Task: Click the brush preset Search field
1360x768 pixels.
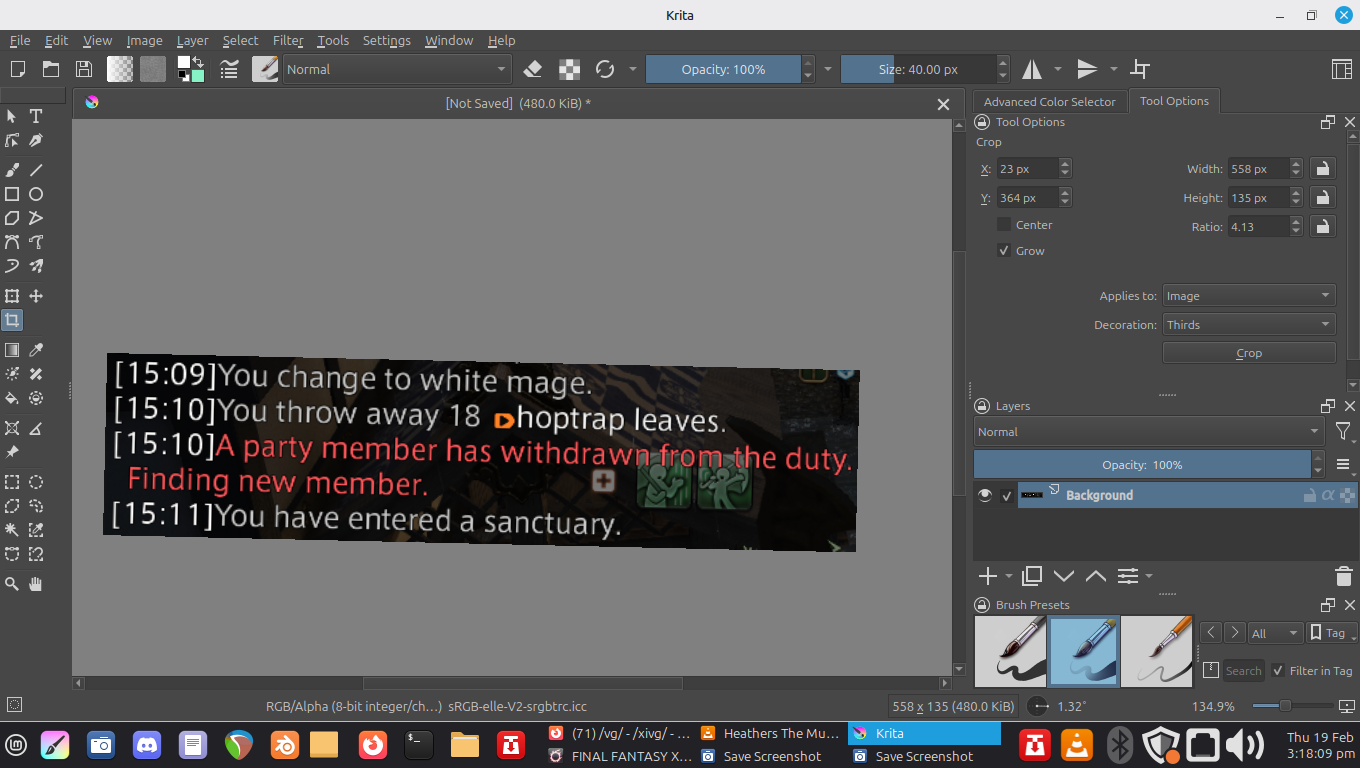Action: [x=1243, y=671]
